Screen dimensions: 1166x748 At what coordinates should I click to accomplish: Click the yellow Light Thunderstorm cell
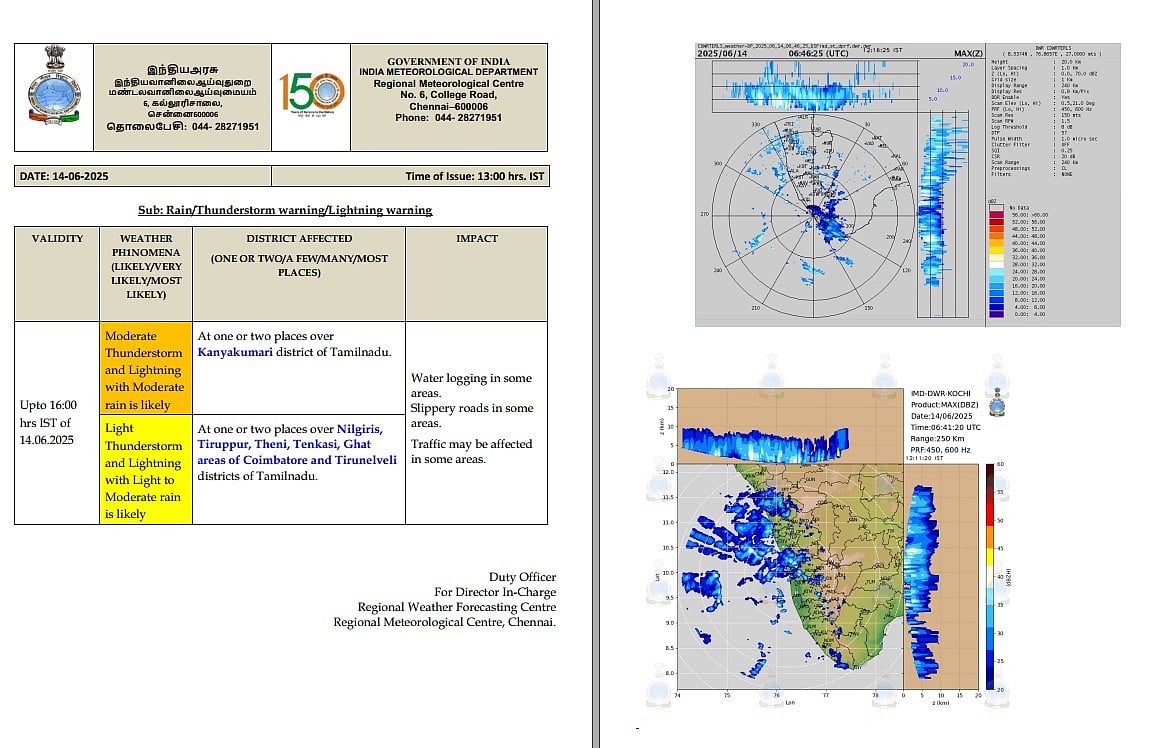coord(145,470)
